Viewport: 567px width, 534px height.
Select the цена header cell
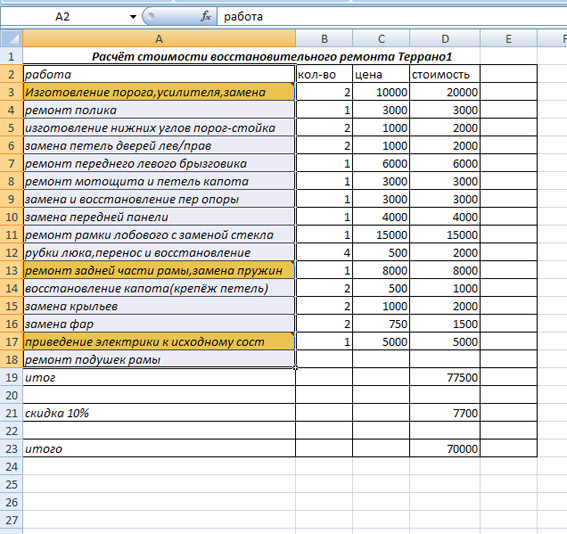381,74
